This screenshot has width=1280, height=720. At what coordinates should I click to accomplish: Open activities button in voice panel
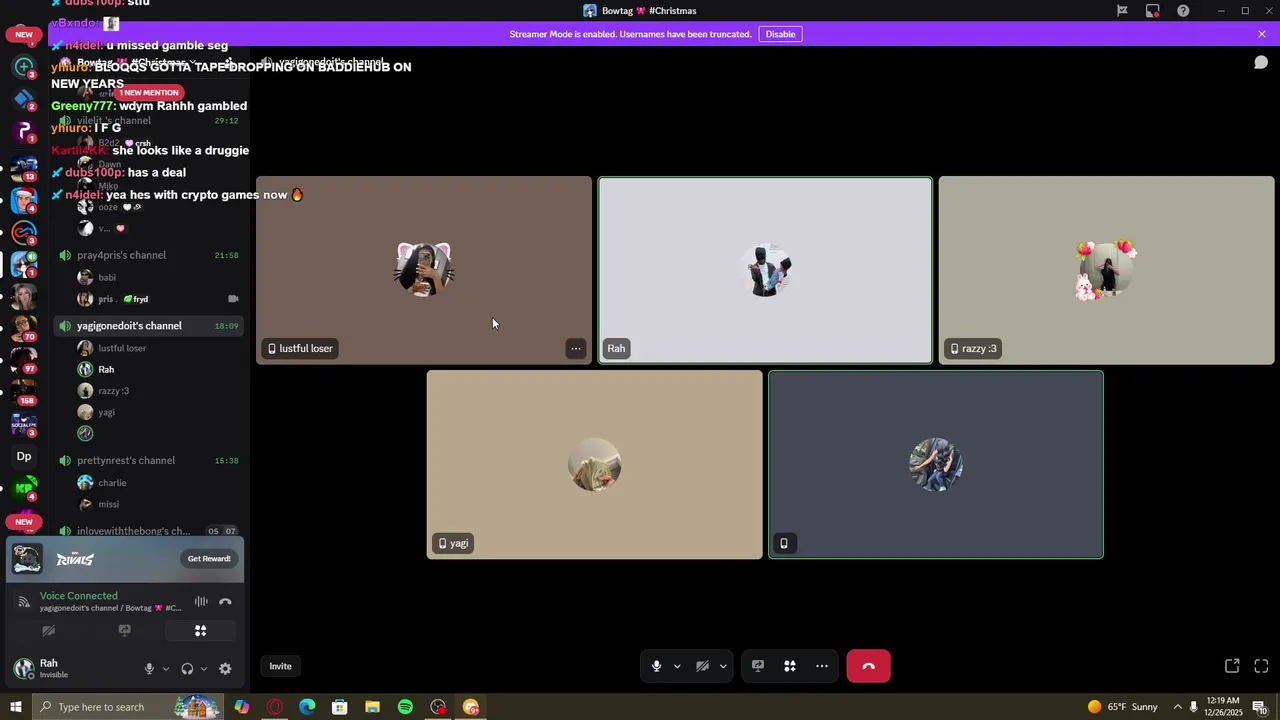[x=200, y=631]
